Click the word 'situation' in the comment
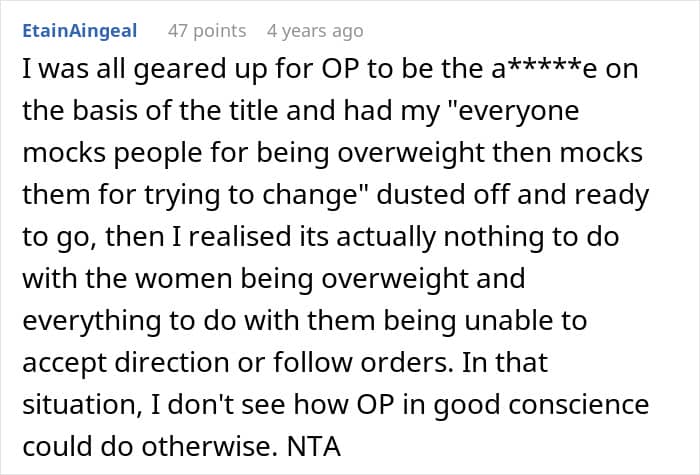The height and width of the screenshot is (475, 700). [x=82, y=405]
